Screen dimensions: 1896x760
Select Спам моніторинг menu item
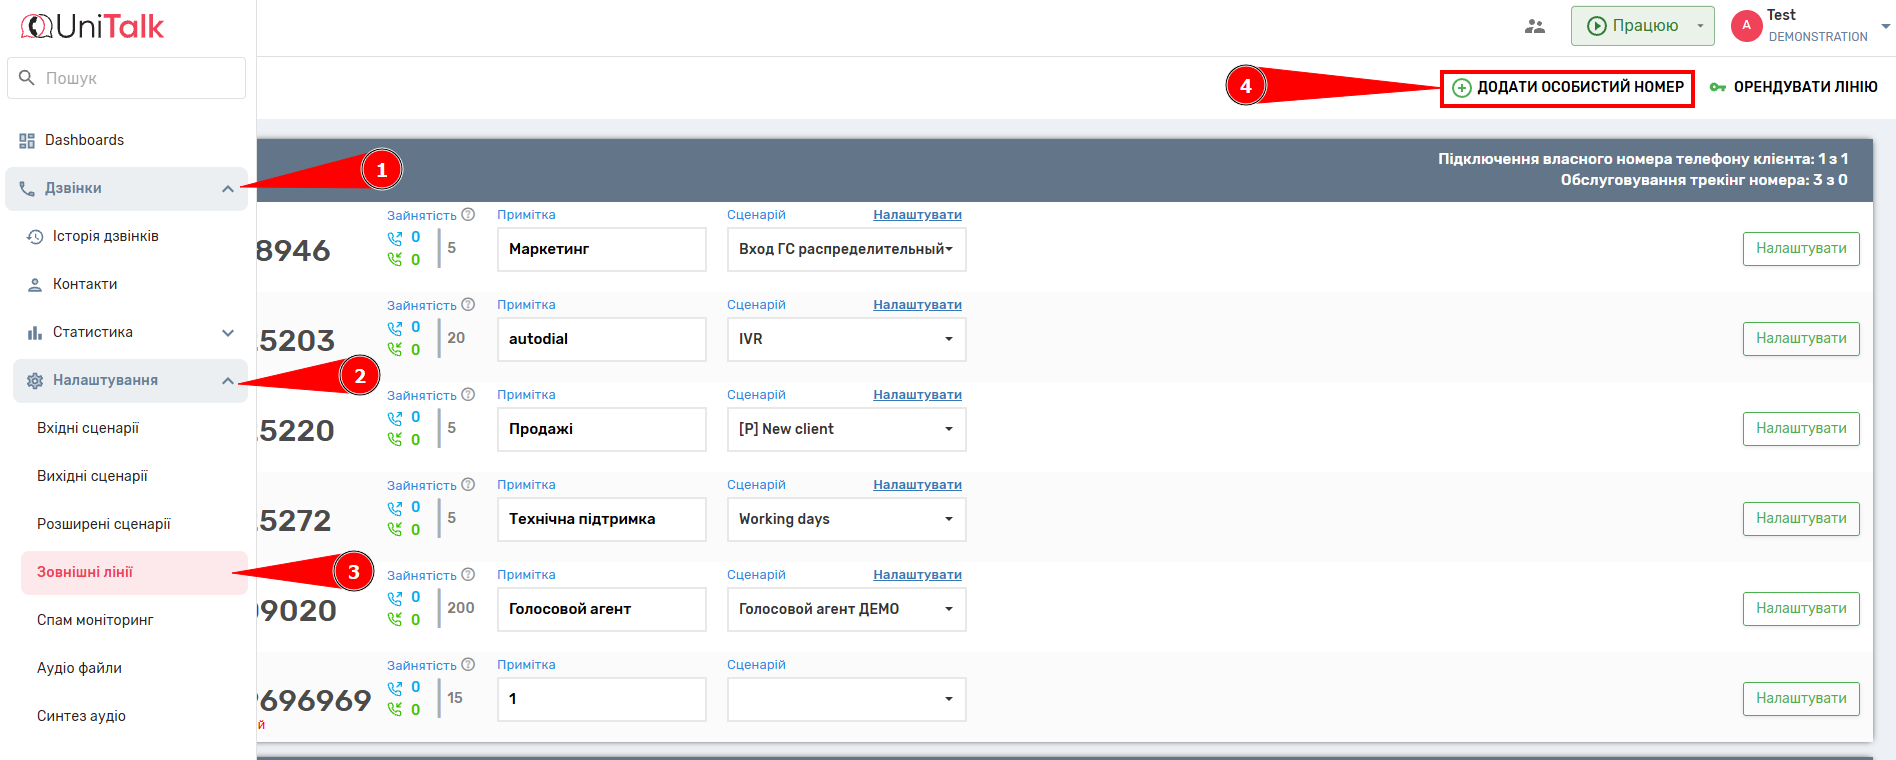[x=95, y=620]
